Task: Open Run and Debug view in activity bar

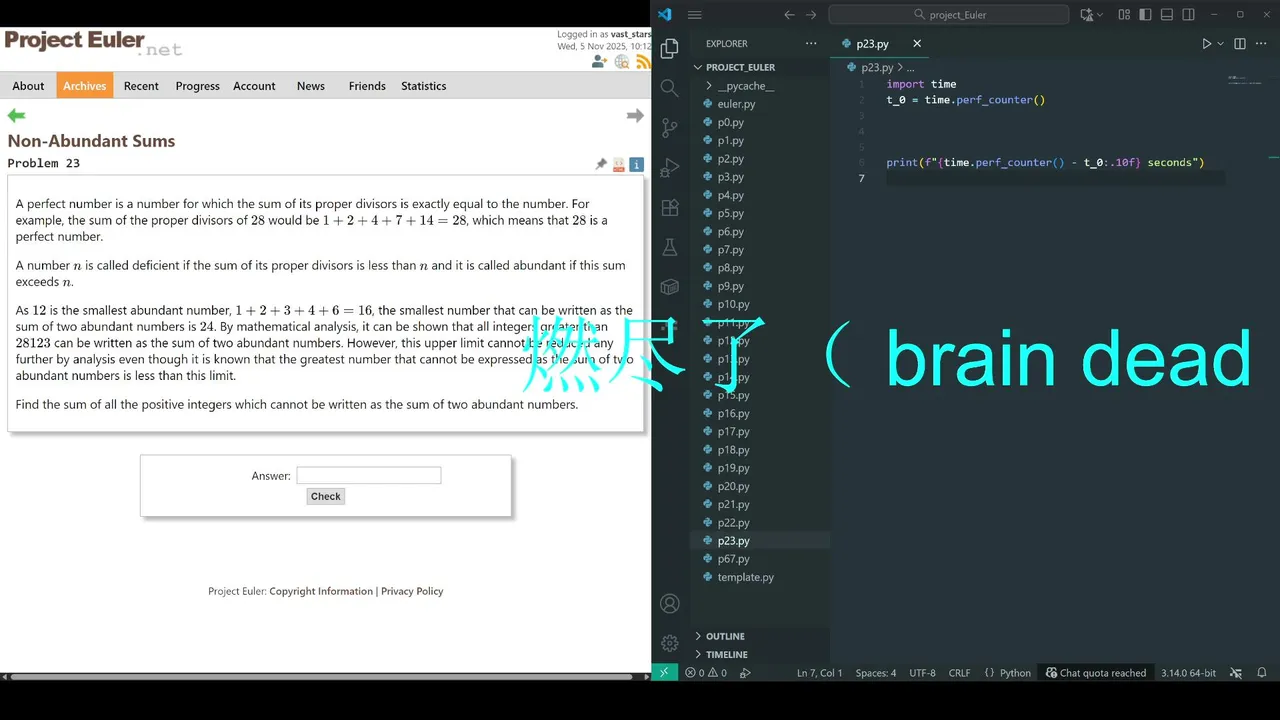Action: coord(670,168)
